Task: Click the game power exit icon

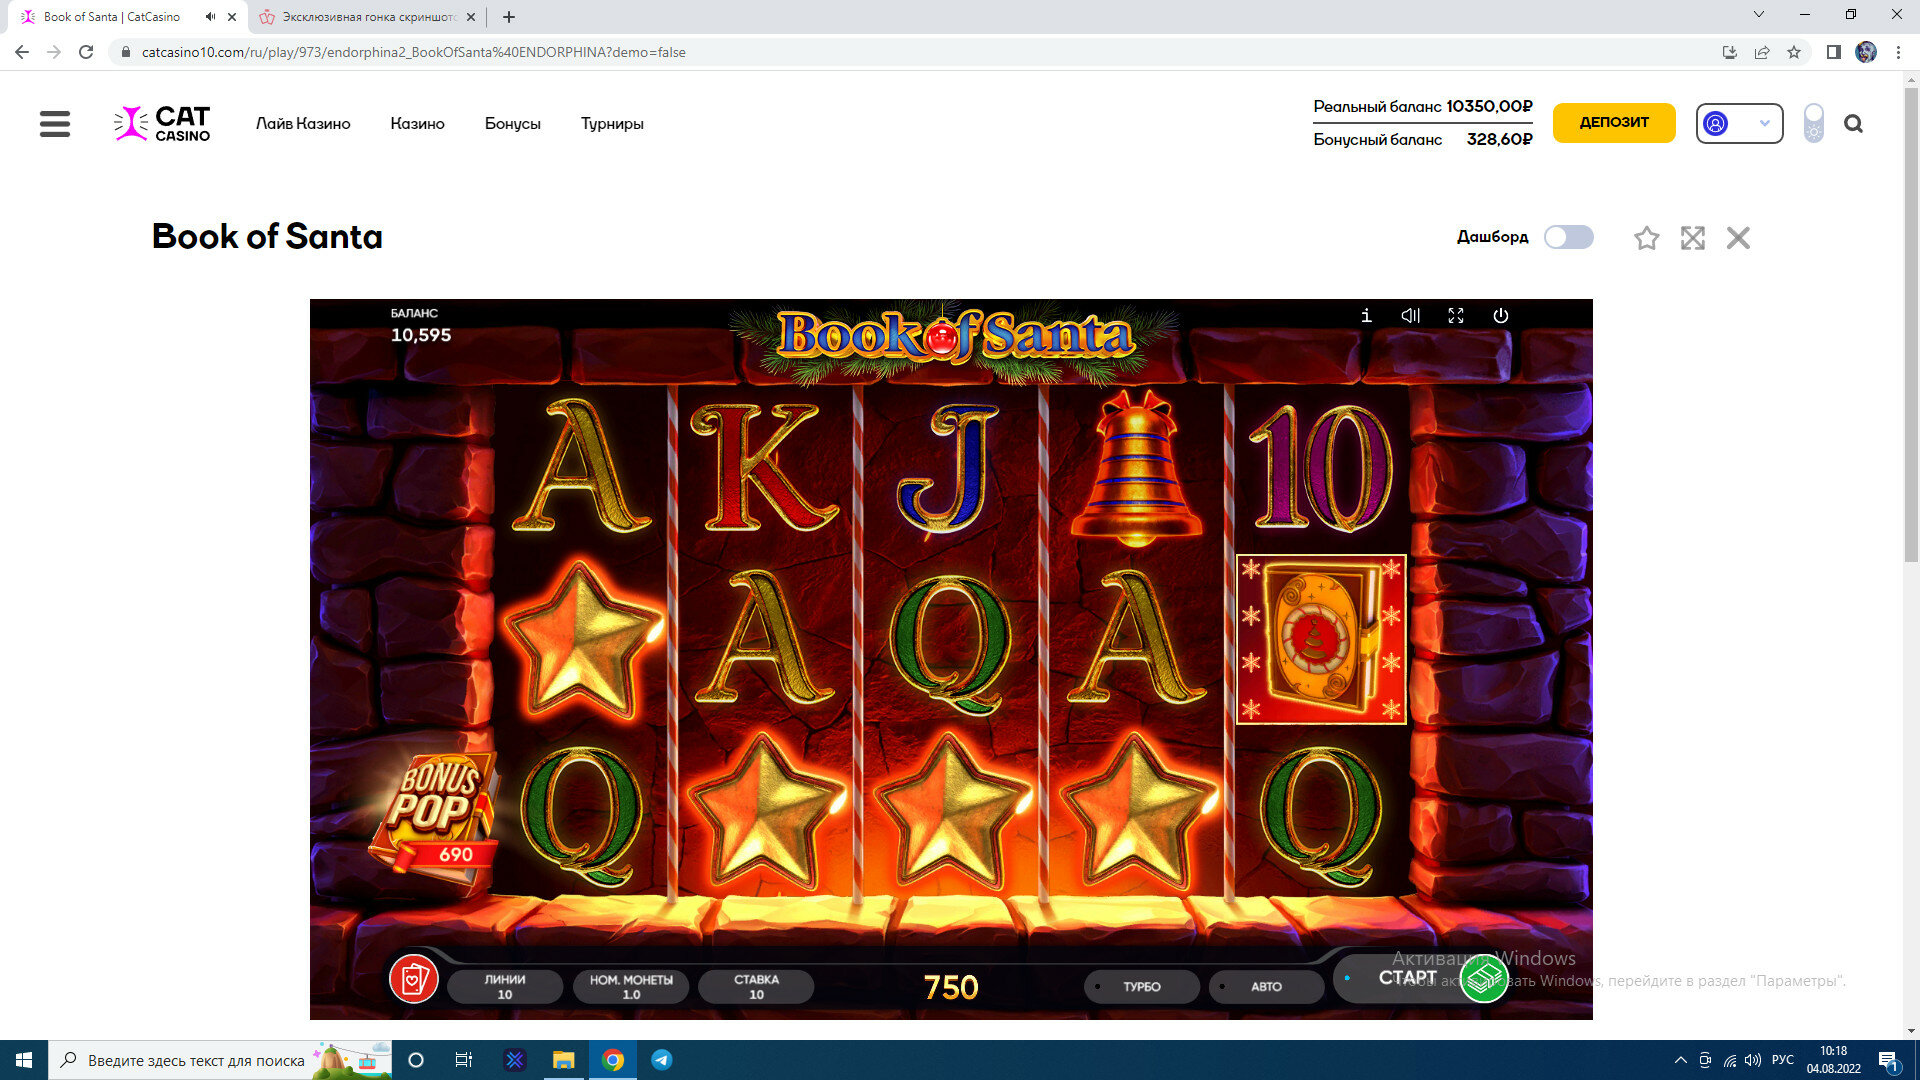Action: [x=1501, y=315]
